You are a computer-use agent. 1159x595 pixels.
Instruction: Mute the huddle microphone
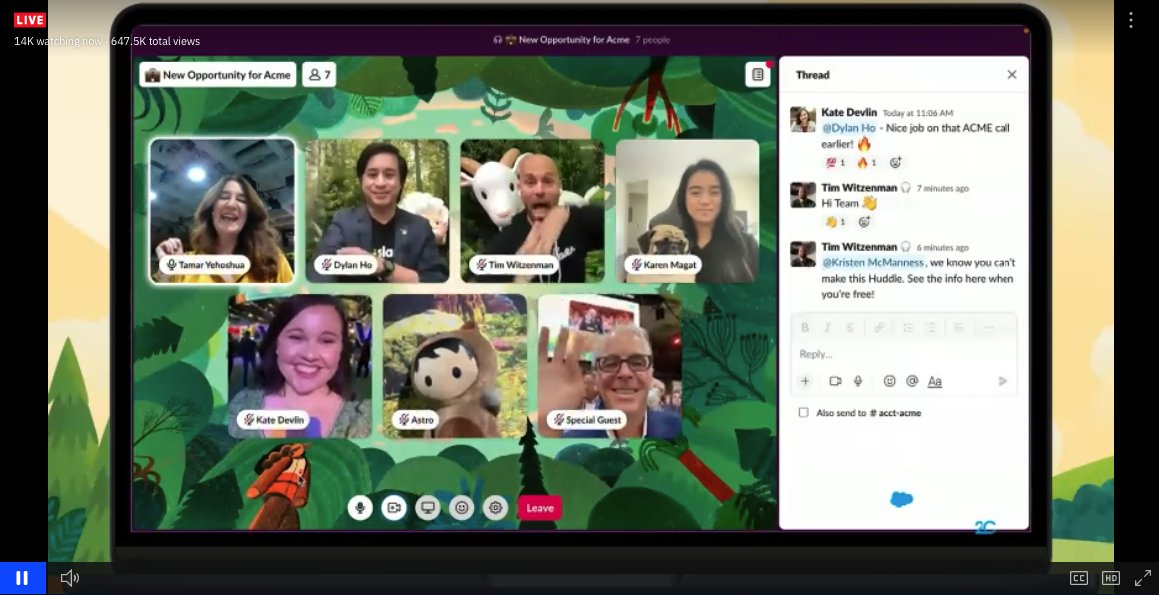360,508
